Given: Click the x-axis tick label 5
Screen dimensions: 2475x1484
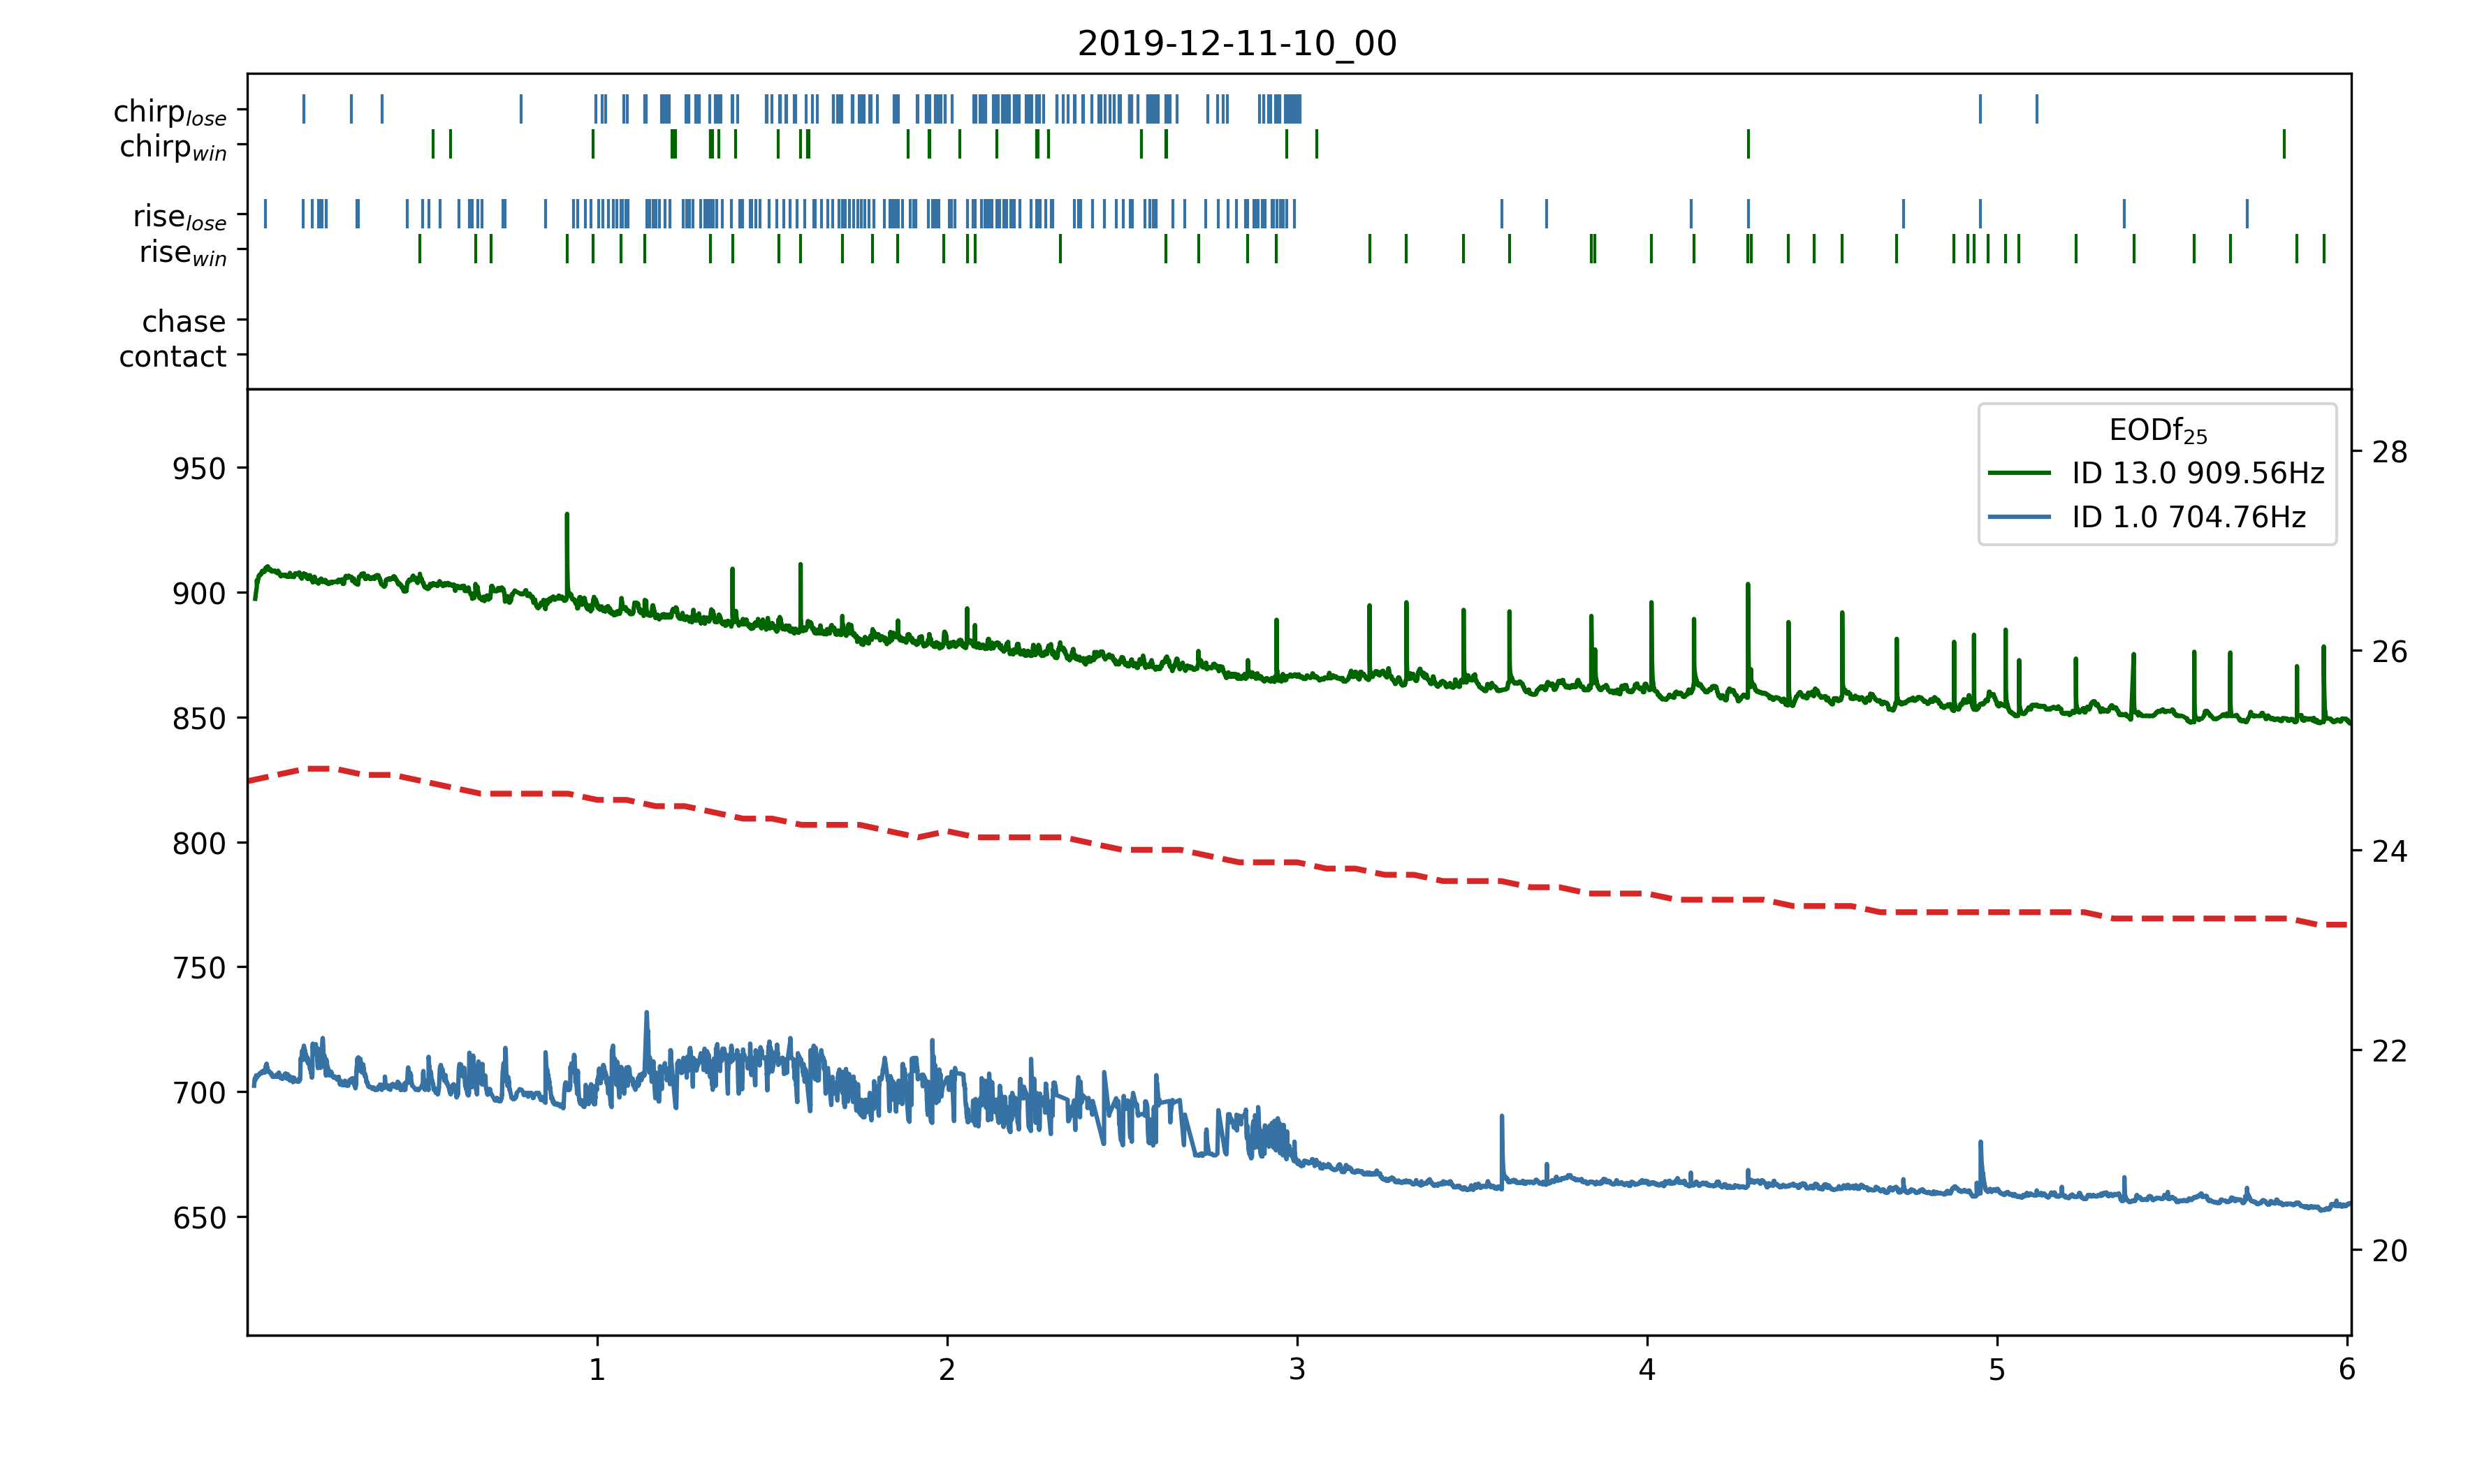Looking at the screenshot, I should [1997, 1370].
